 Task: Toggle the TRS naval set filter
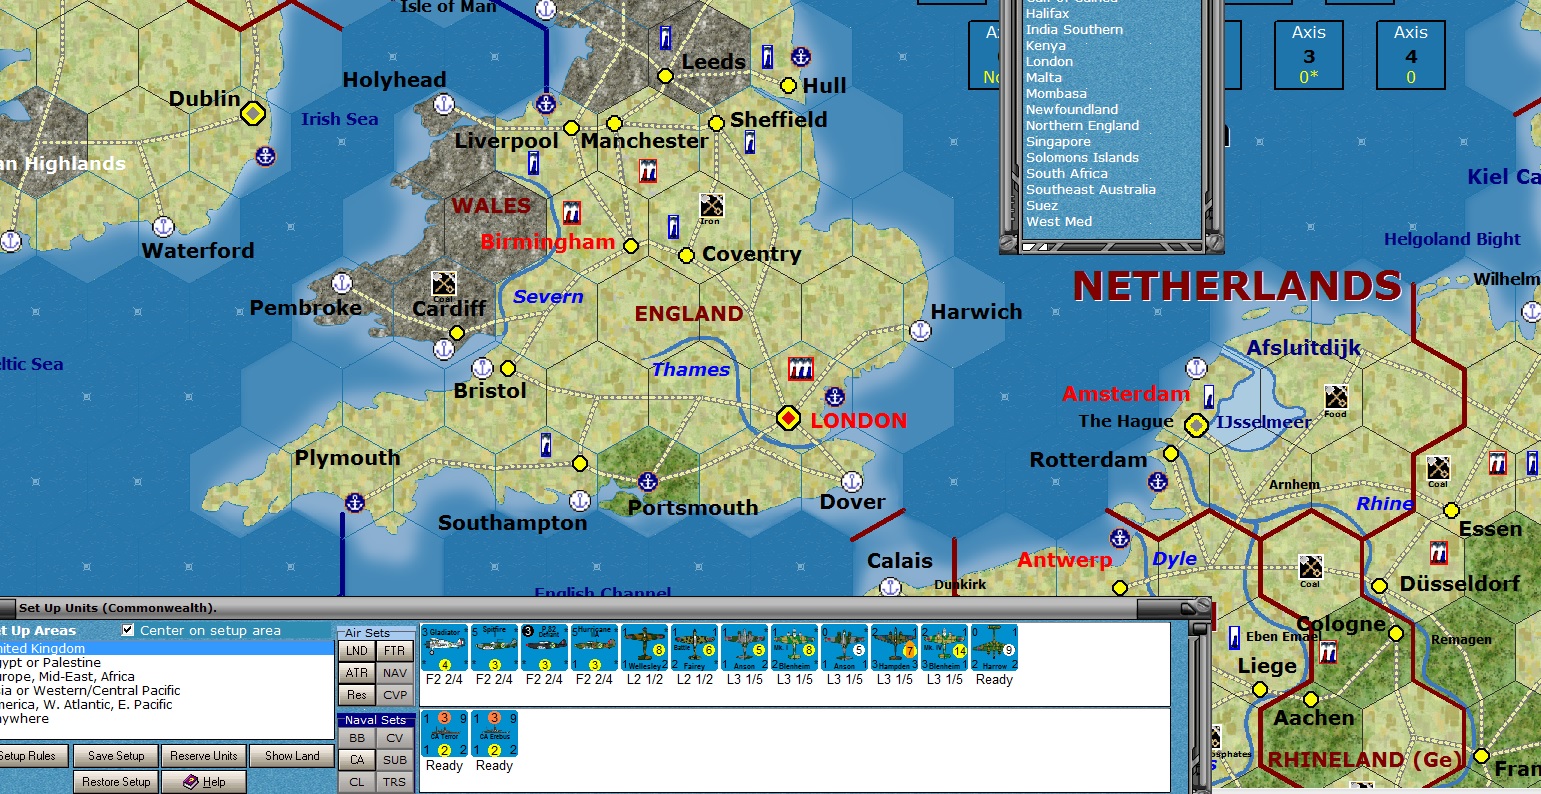coord(395,783)
